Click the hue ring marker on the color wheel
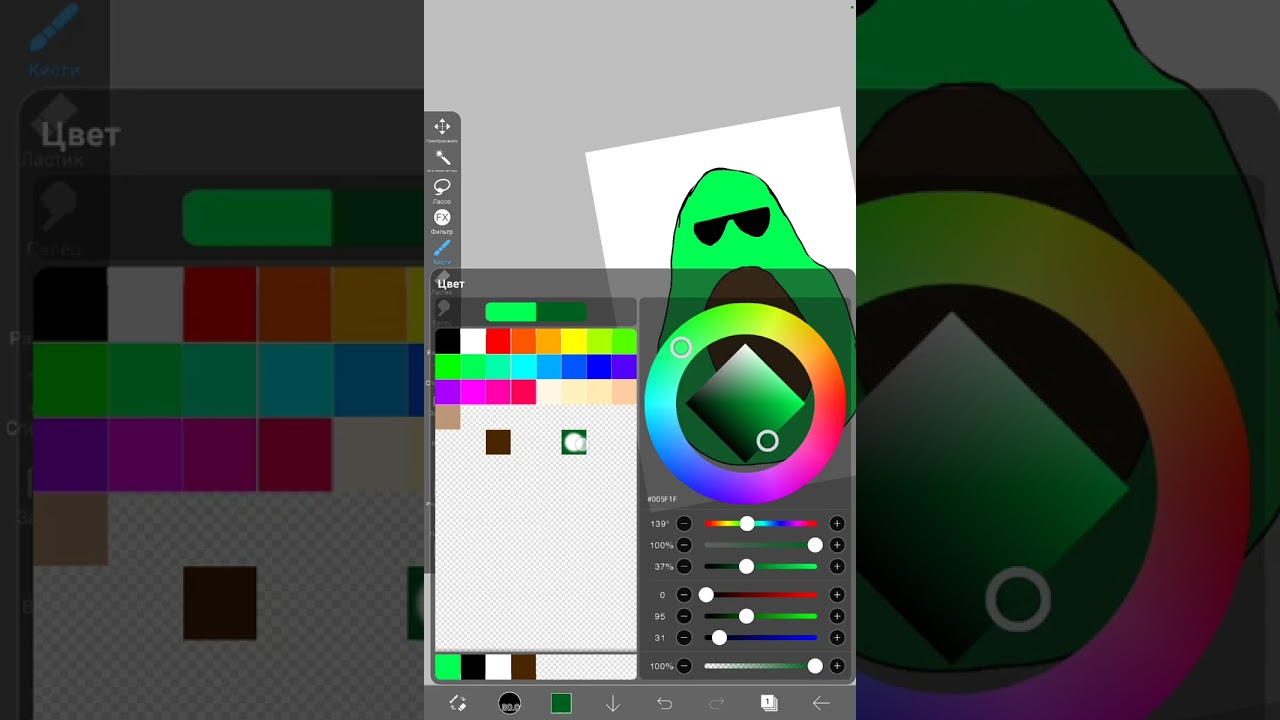Image resolution: width=1280 pixels, height=720 pixels. [681, 347]
